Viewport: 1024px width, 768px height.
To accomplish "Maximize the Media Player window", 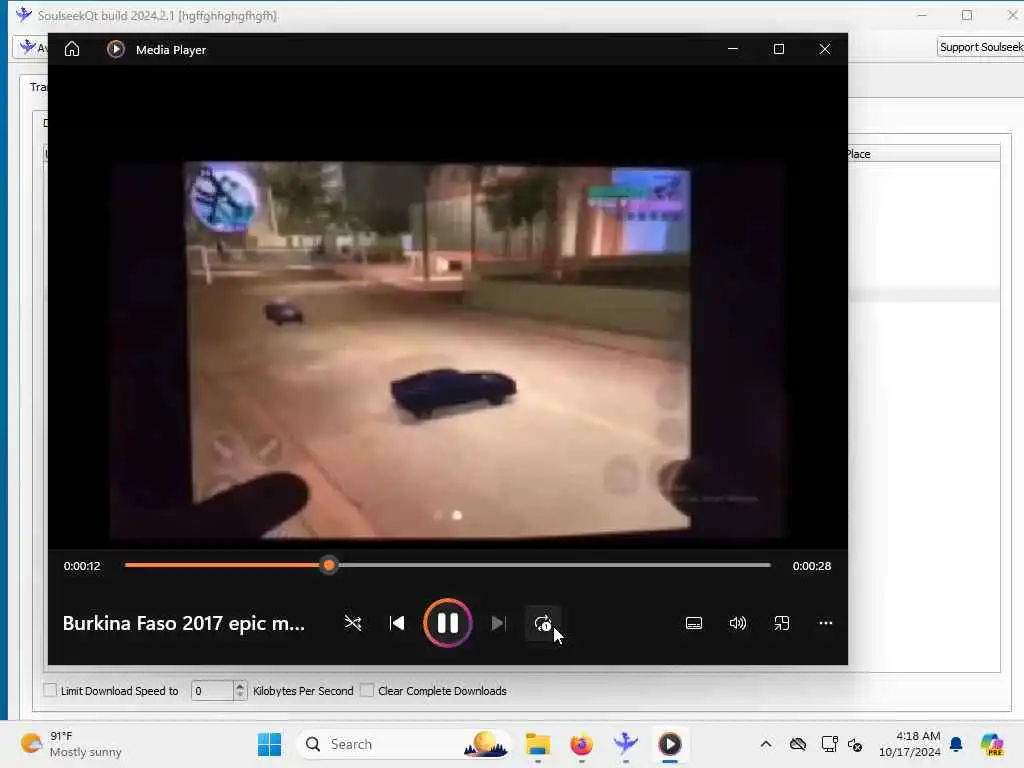I will pos(778,49).
